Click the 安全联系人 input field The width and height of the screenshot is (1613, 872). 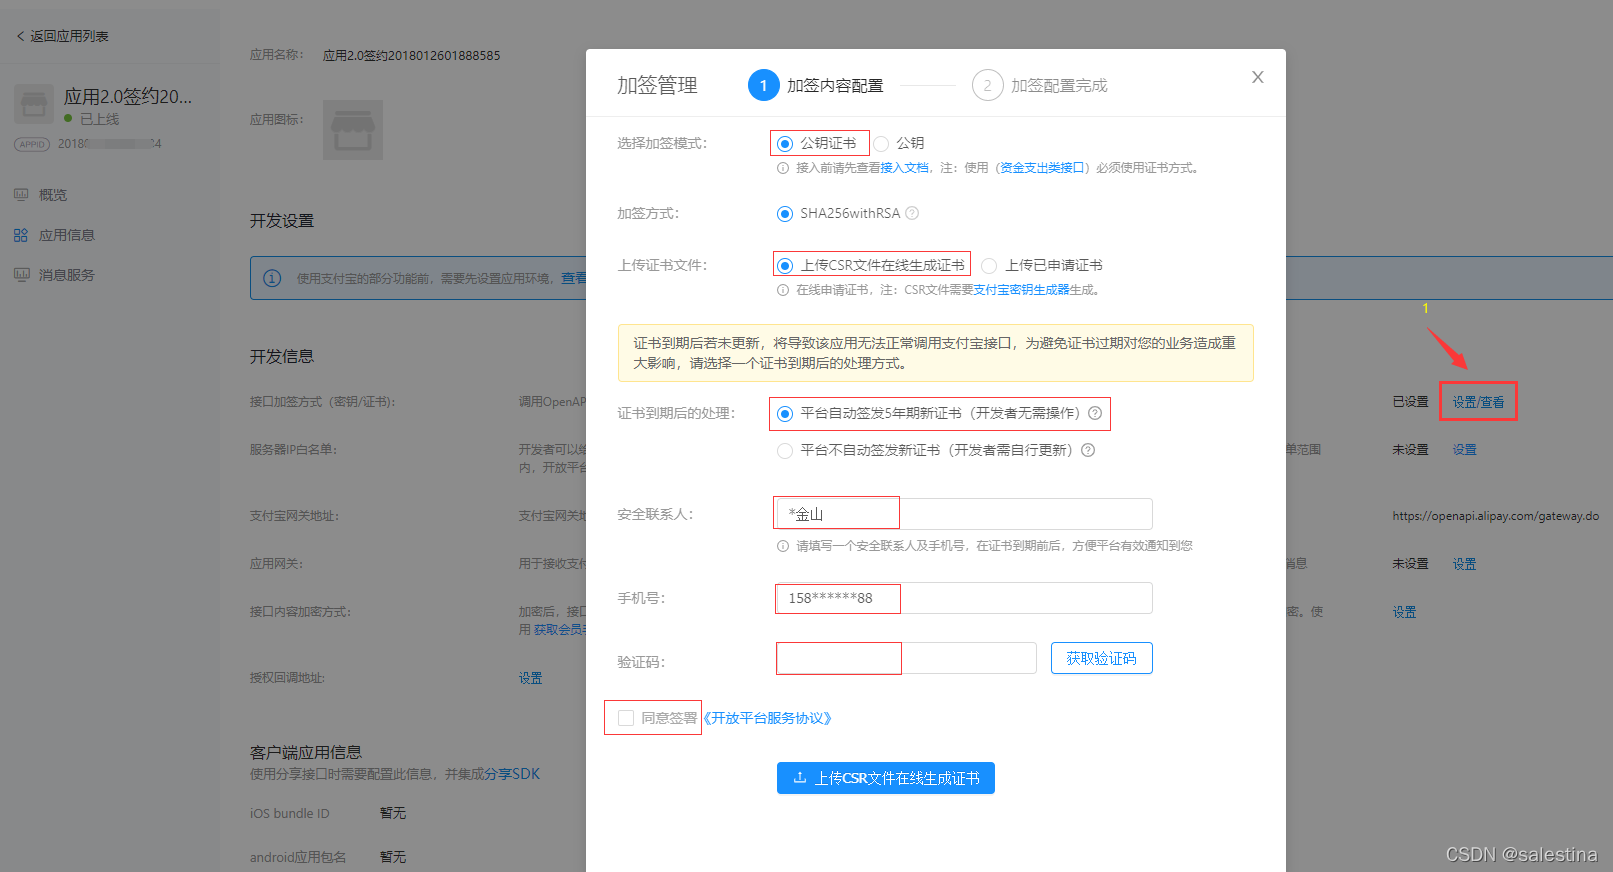964,514
